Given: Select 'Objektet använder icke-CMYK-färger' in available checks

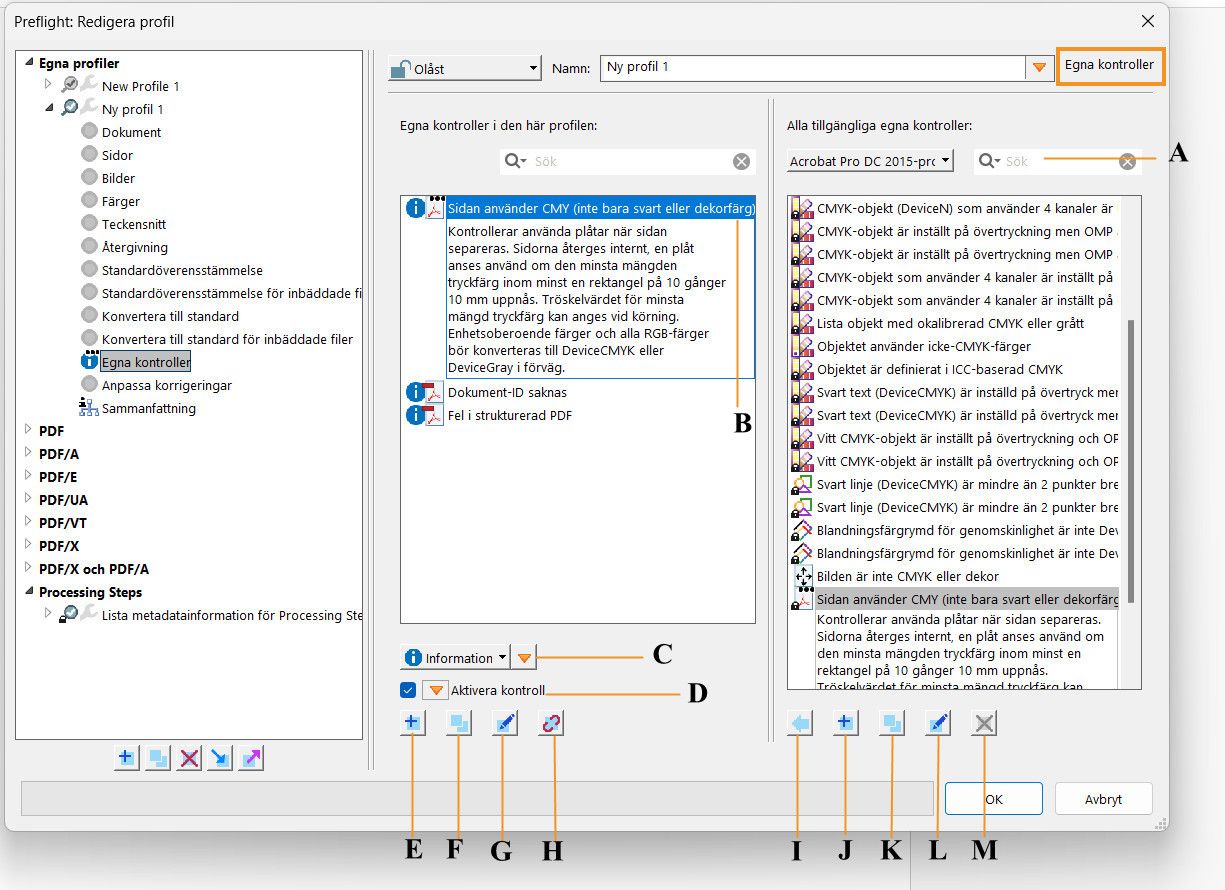Looking at the screenshot, I should pyautogui.click(x=924, y=346).
